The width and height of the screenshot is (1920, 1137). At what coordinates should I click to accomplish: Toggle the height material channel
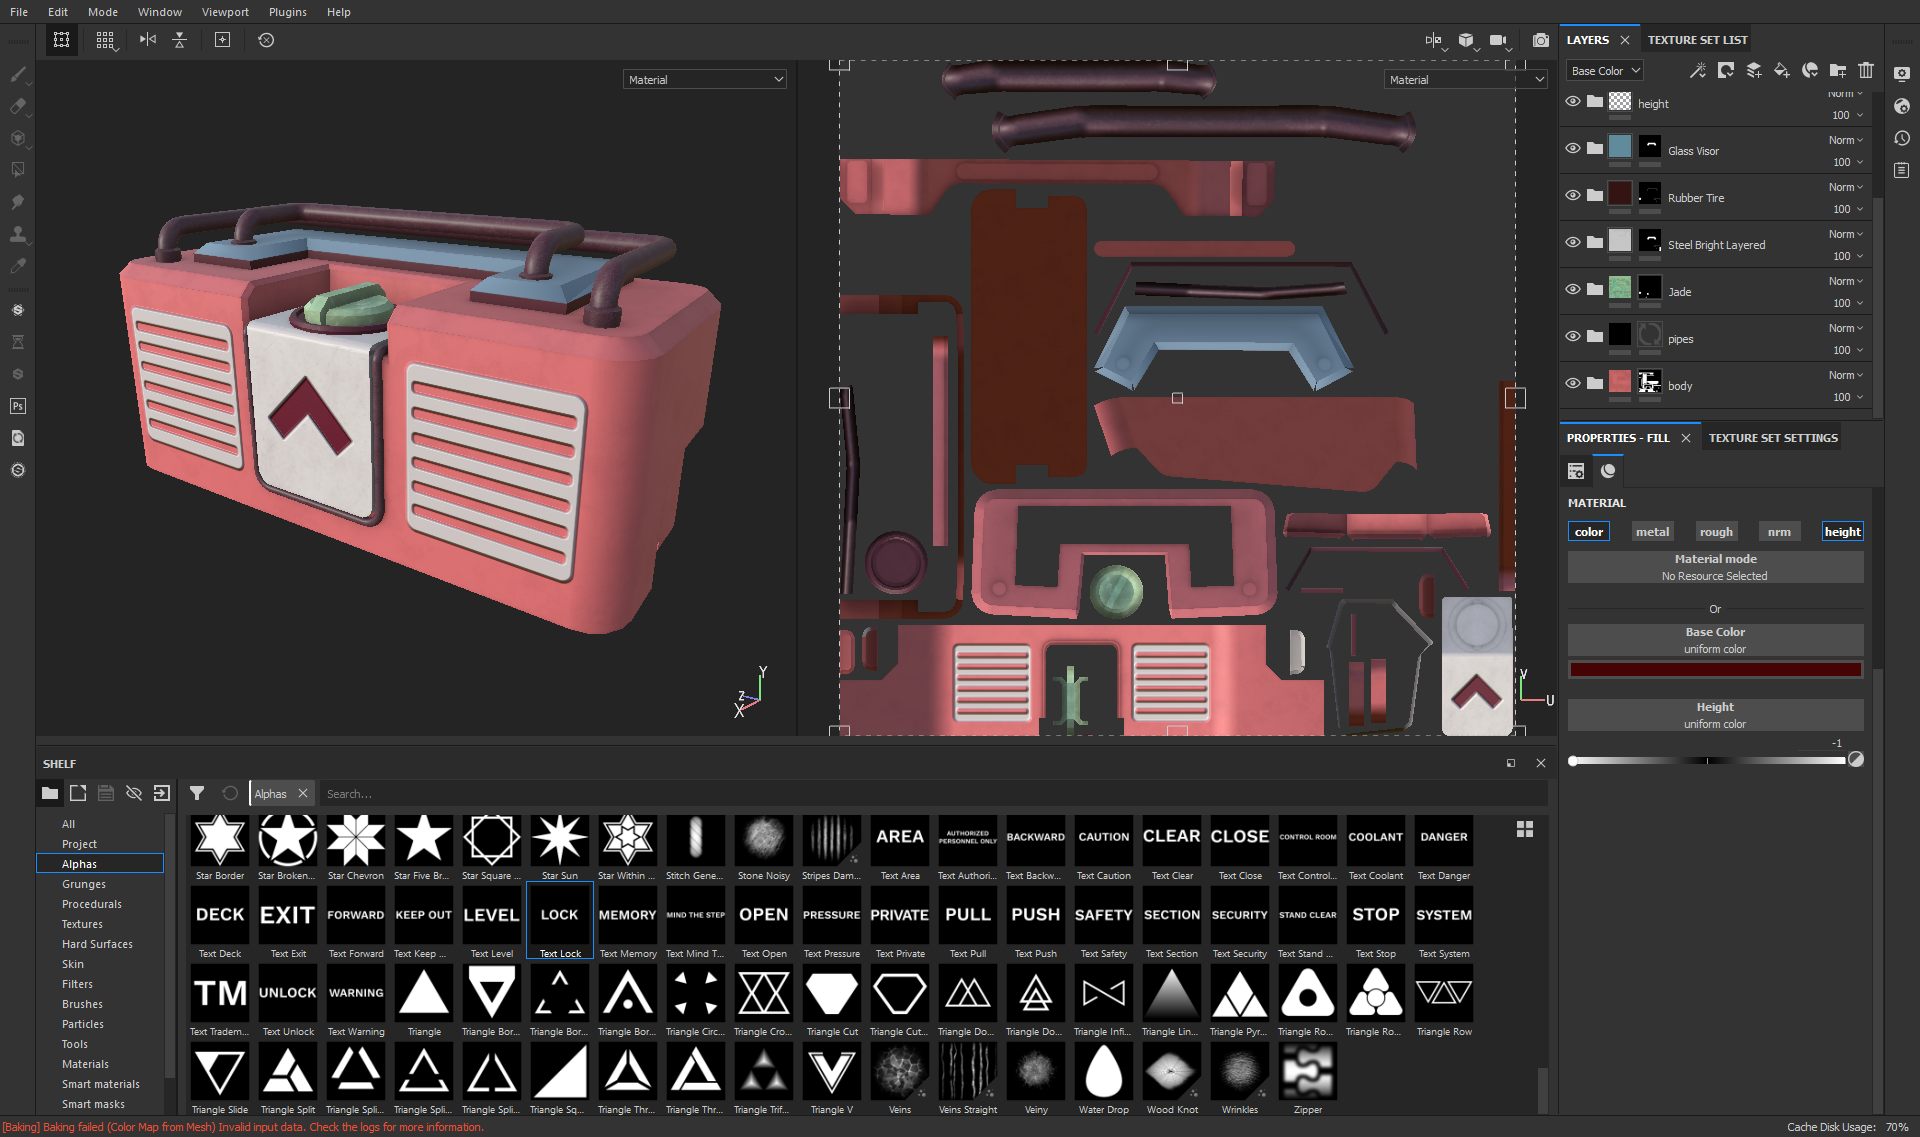[1842, 532]
